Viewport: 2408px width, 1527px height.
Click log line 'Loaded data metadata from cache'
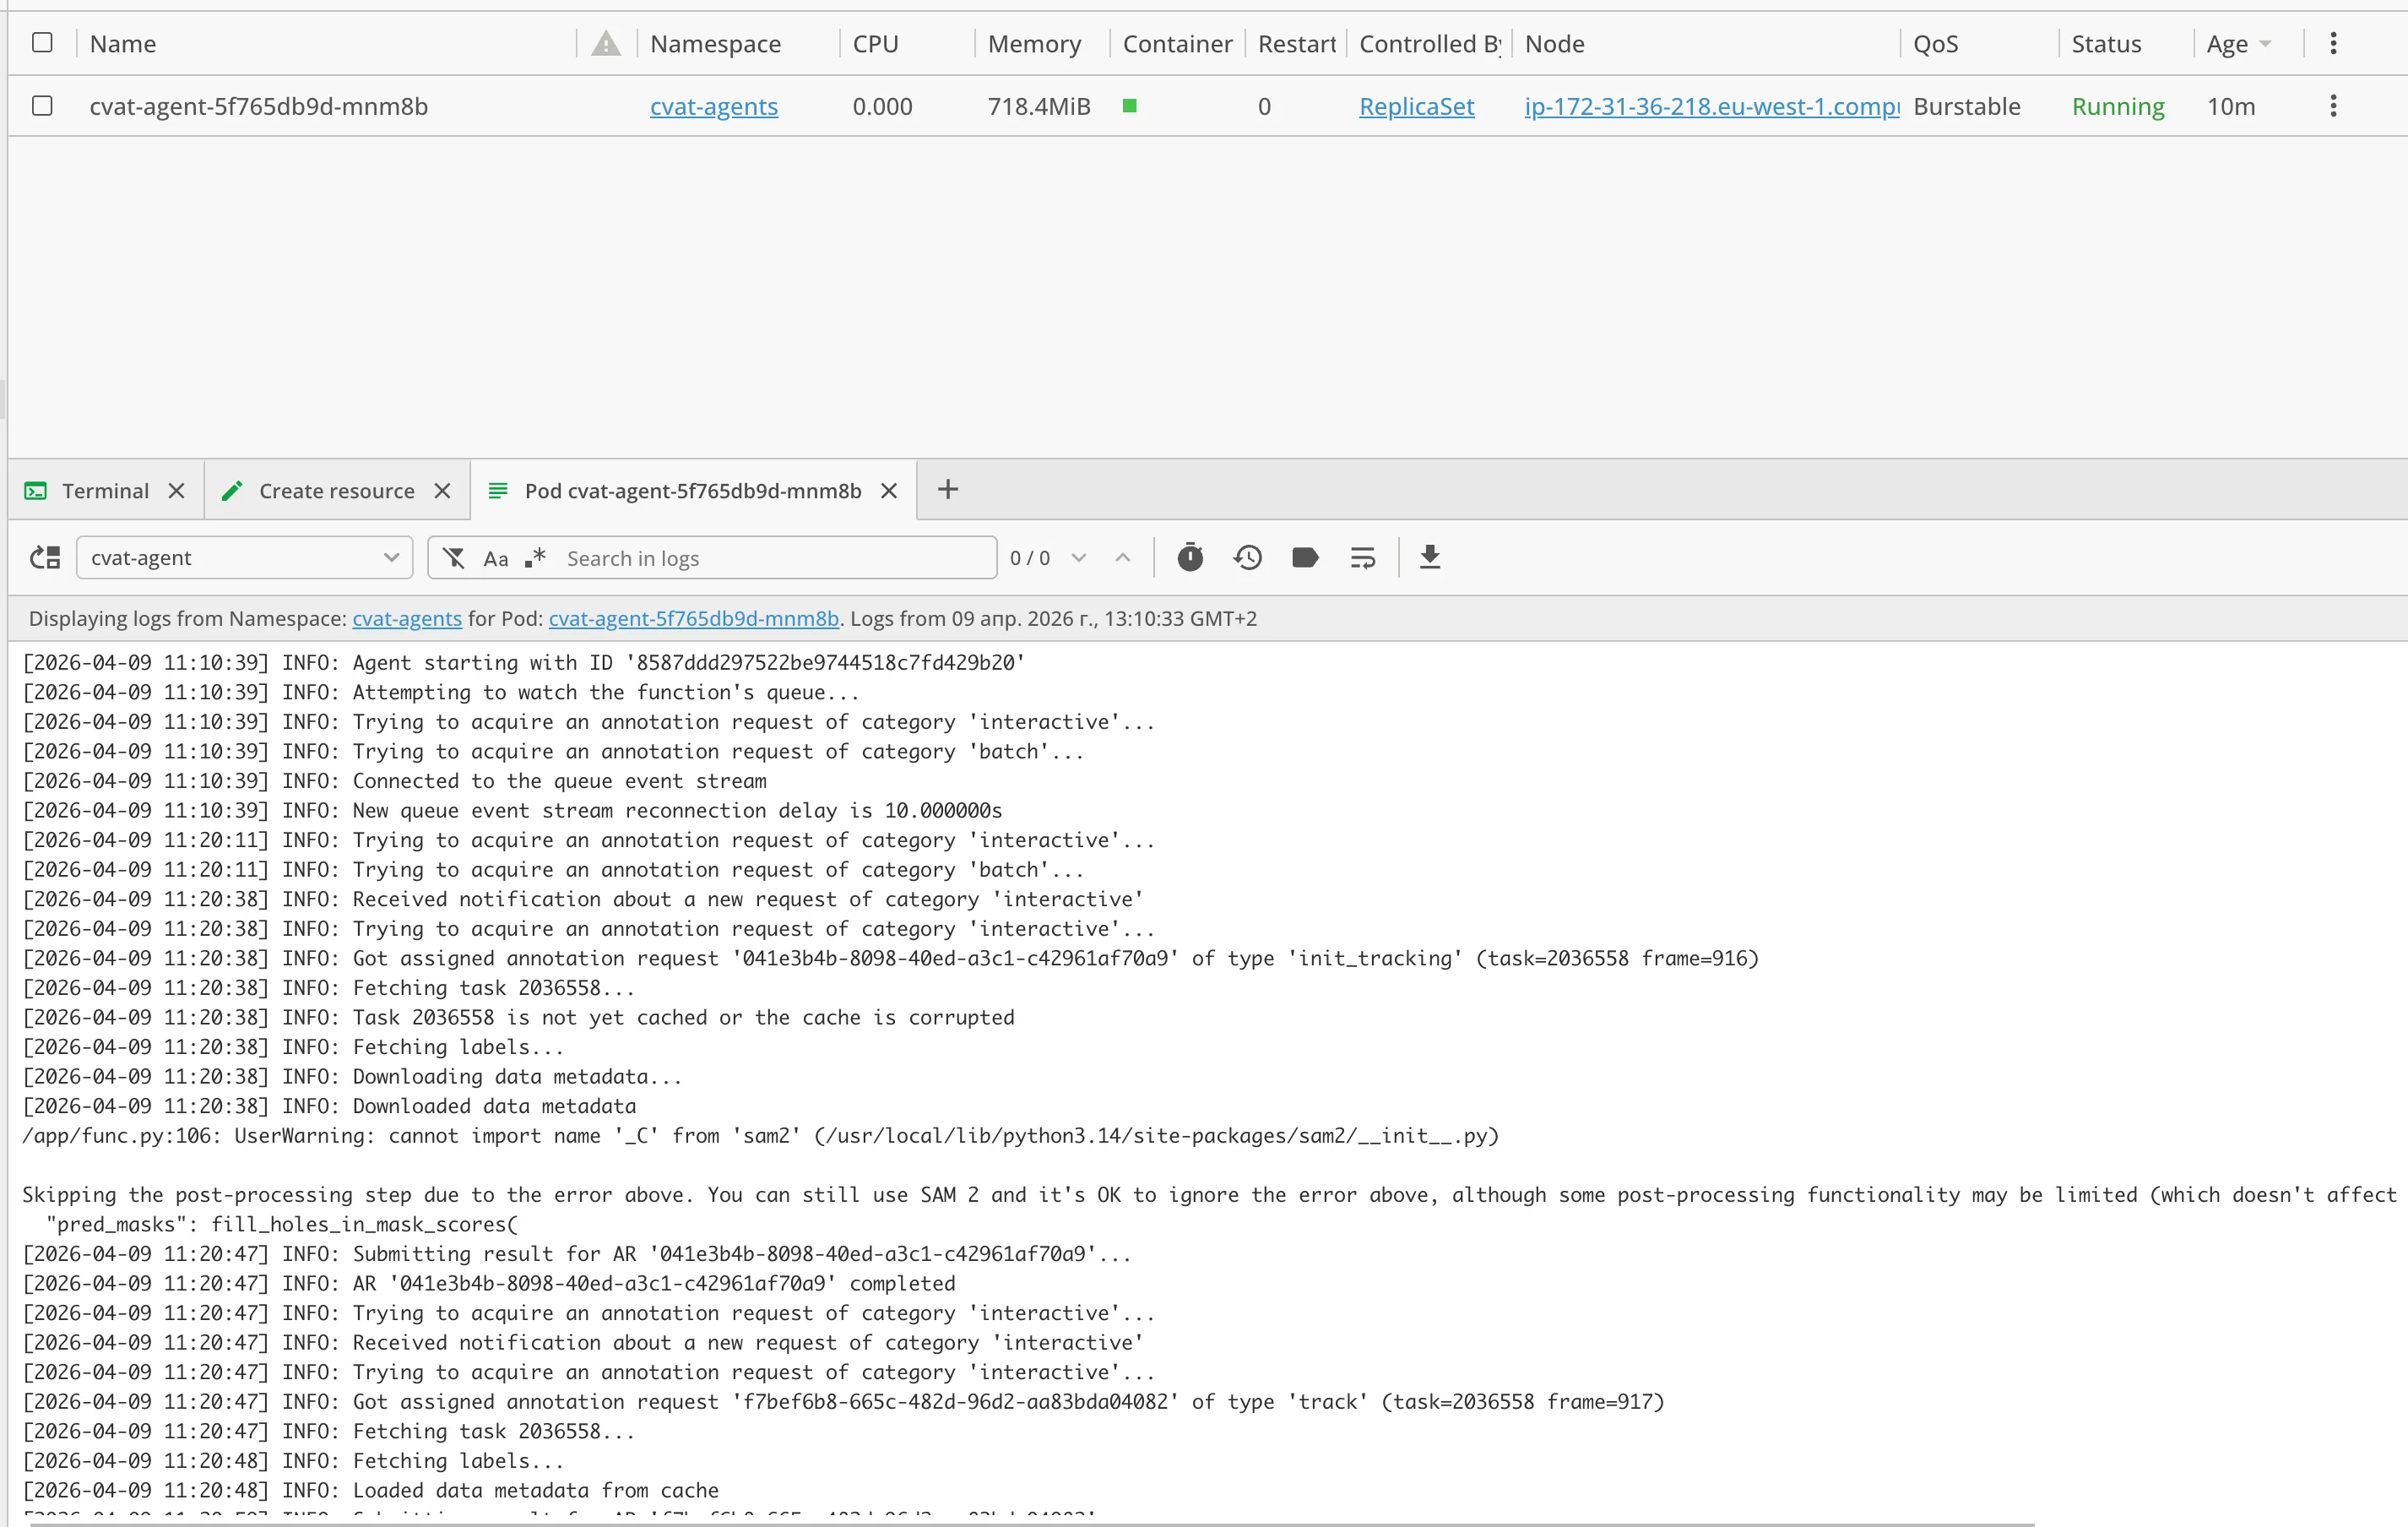pyautogui.click(x=370, y=1491)
